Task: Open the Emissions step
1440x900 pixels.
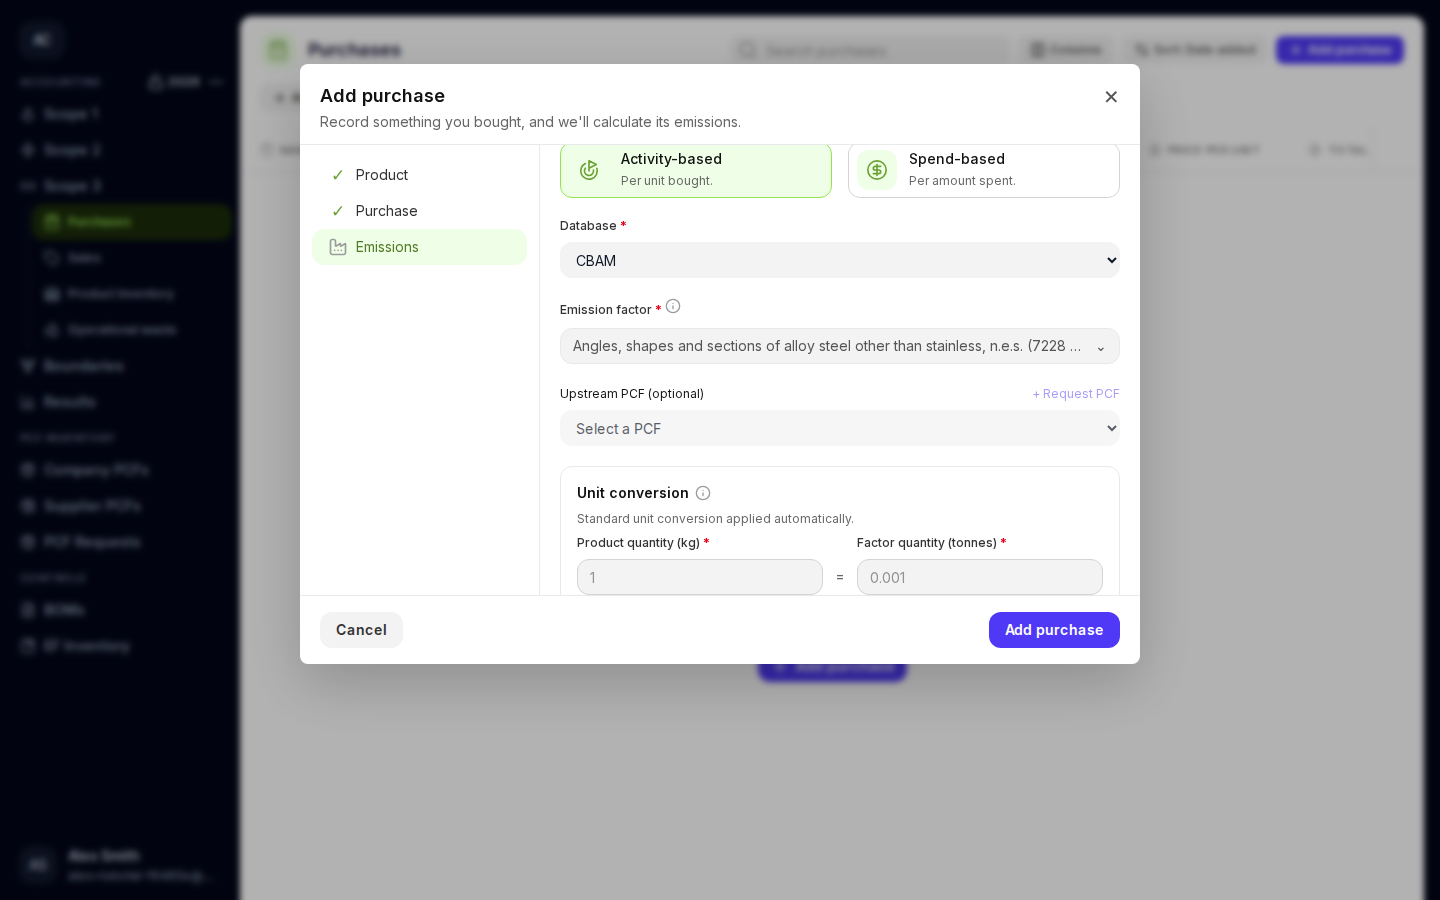Action: tap(419, 247)
